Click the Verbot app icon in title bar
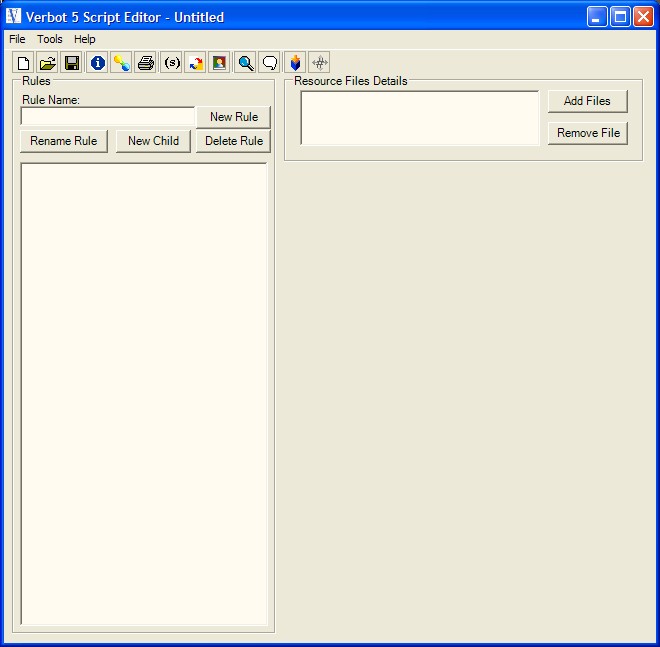The height and width of the screenshot is (647, 660). pyautogui.click(x=13, y=16)
